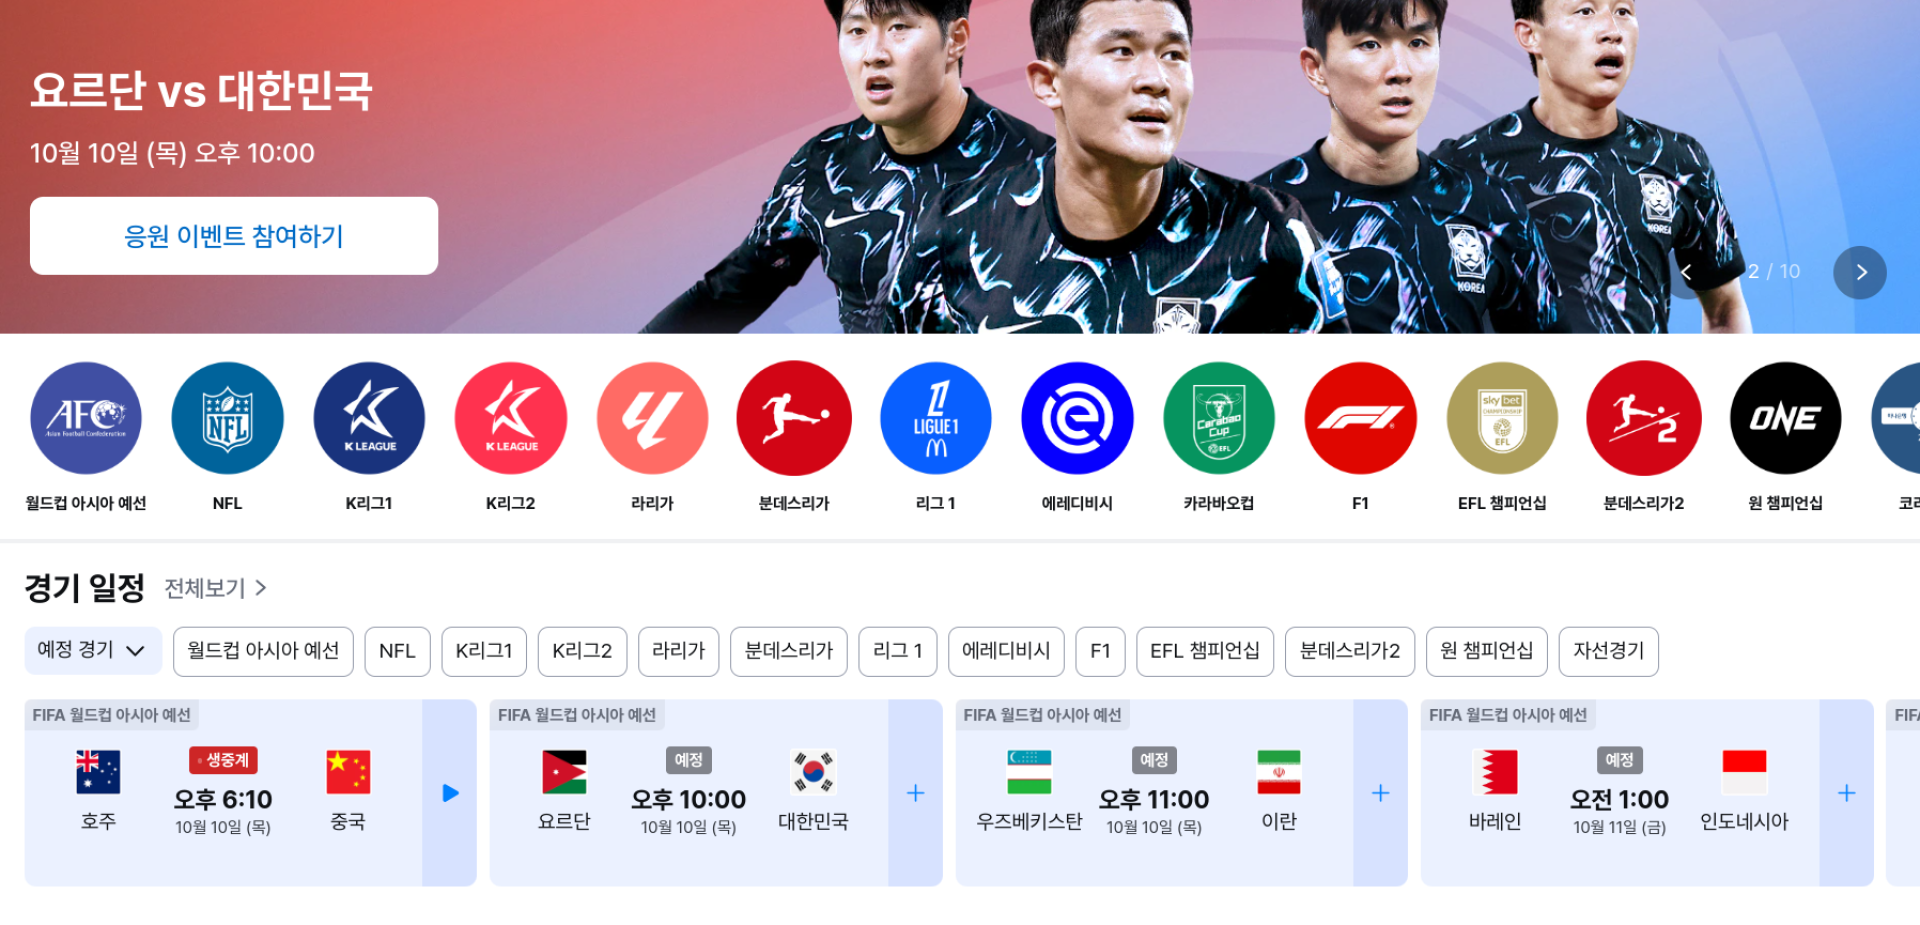Select the K리그1 league logo
Screen dimensions: 1920x925
coord(369,418)
